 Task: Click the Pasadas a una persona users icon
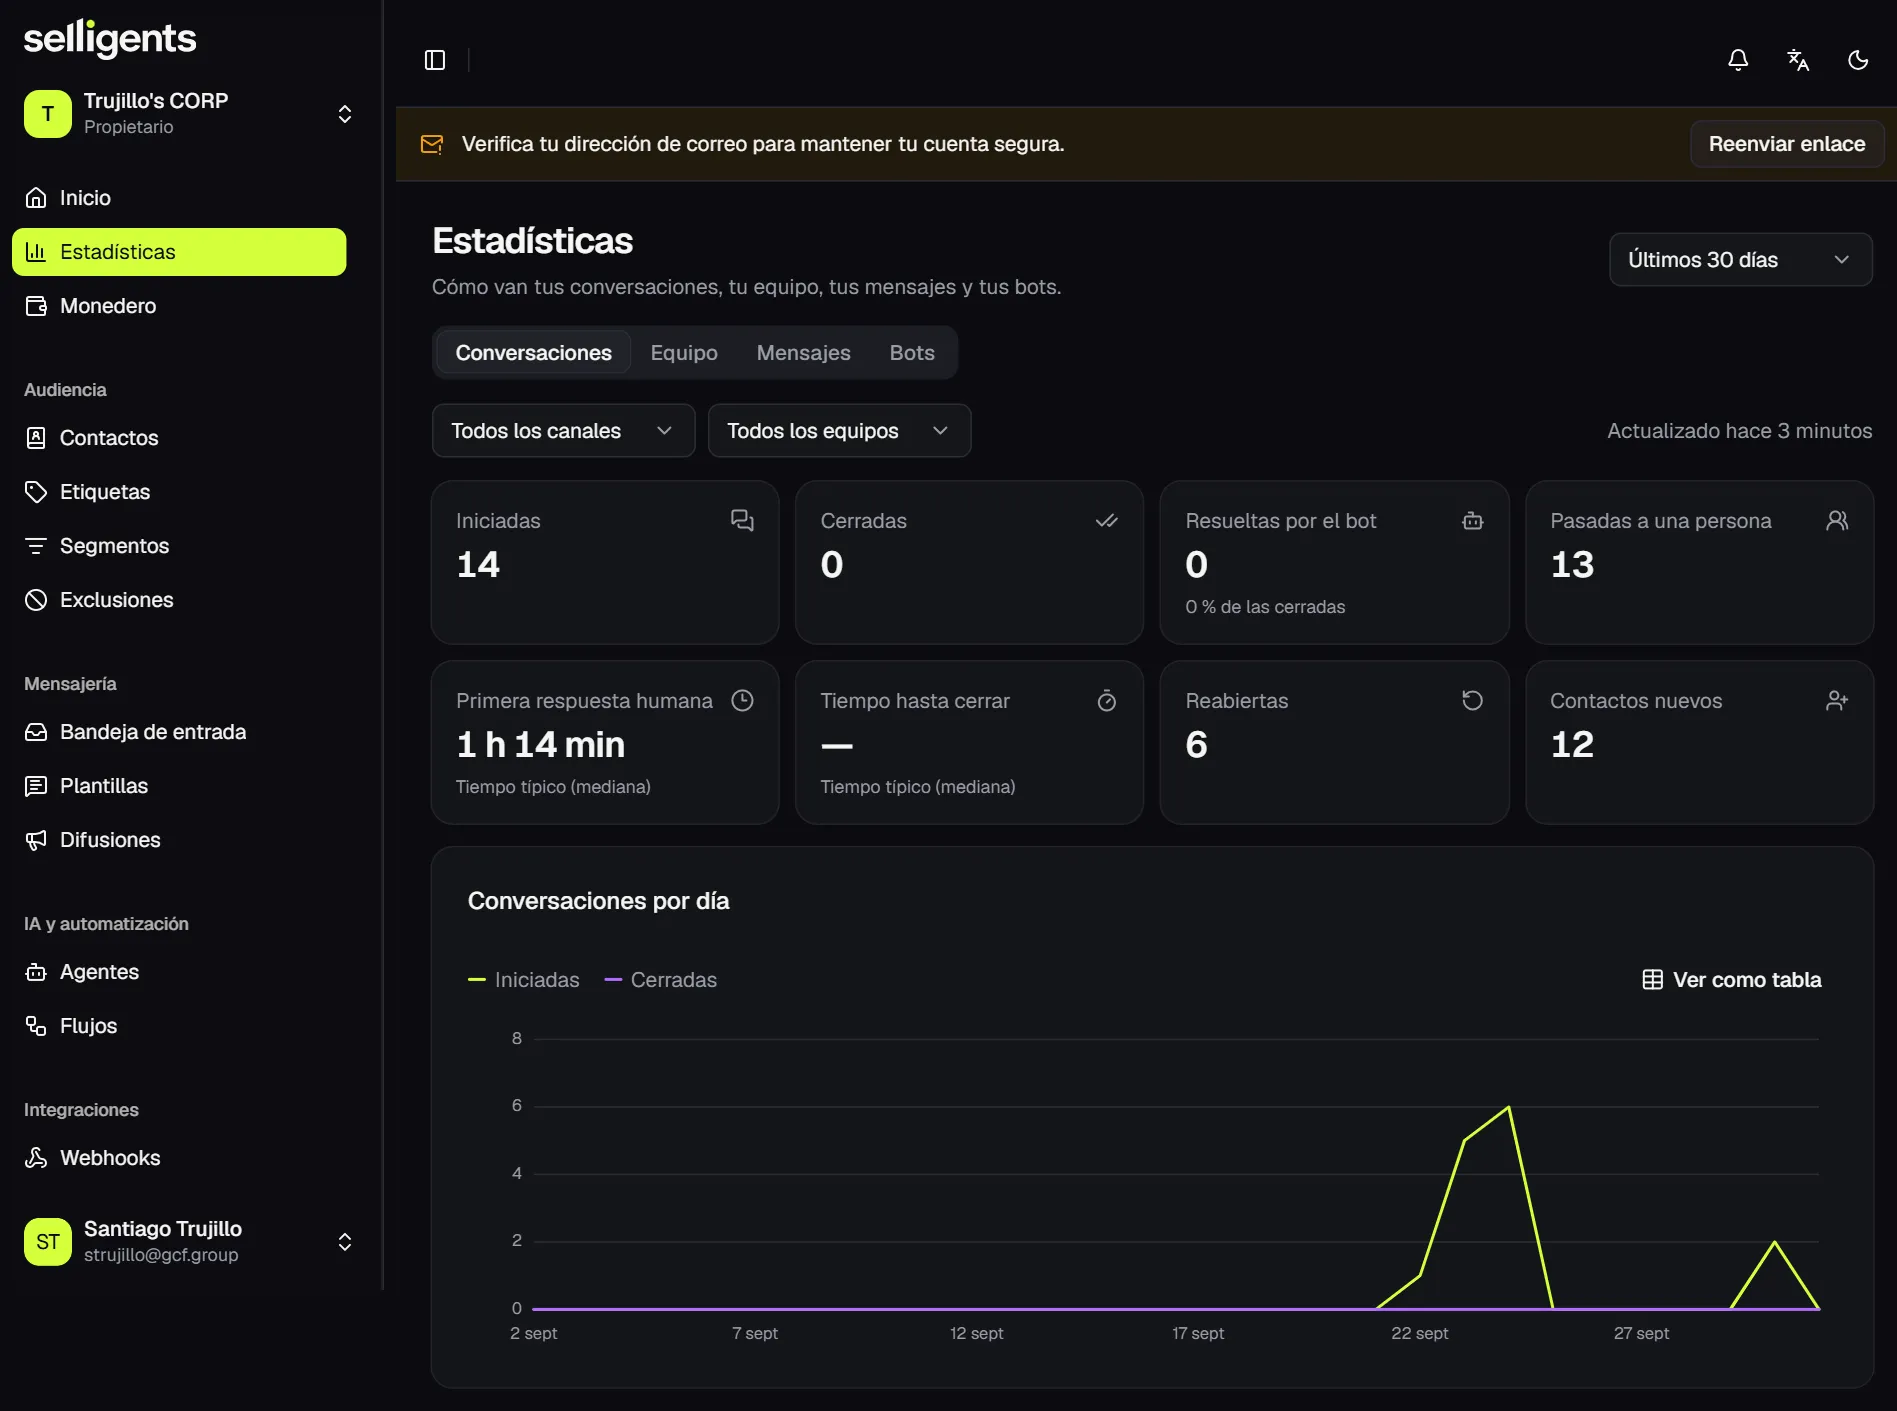pyautogui.click(x=1837, y=520)
